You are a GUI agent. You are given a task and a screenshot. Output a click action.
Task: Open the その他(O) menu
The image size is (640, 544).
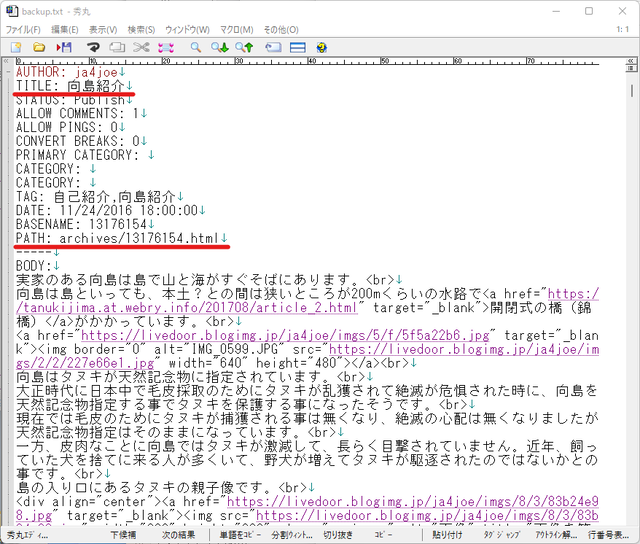pyautogui.click(x=281, y=30)
